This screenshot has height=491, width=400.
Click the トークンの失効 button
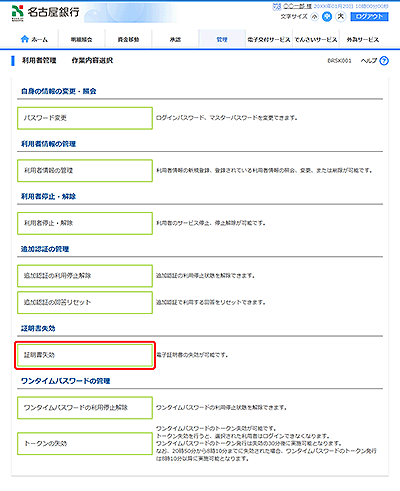click(85, 444)
